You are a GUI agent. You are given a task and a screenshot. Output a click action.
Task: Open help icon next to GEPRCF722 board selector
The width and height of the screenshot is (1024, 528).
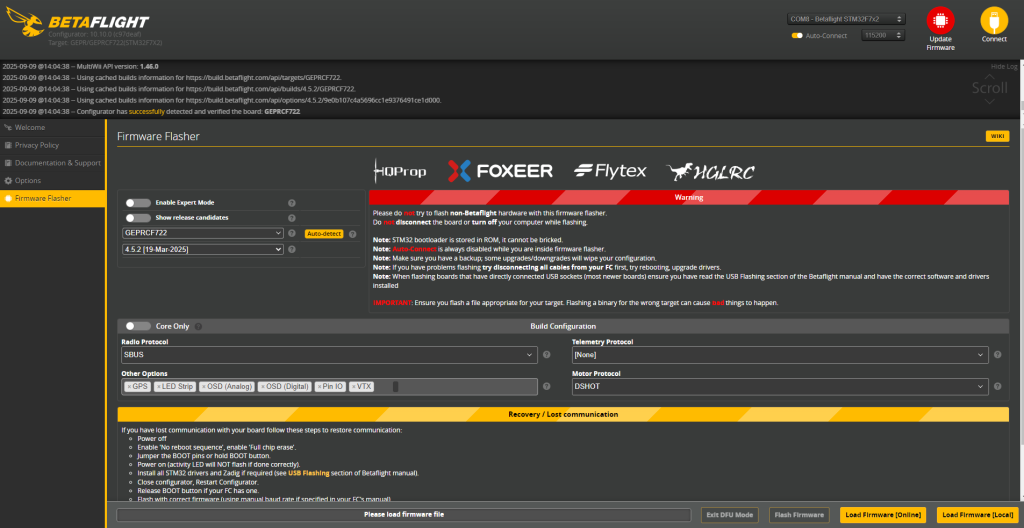point(292,233)
